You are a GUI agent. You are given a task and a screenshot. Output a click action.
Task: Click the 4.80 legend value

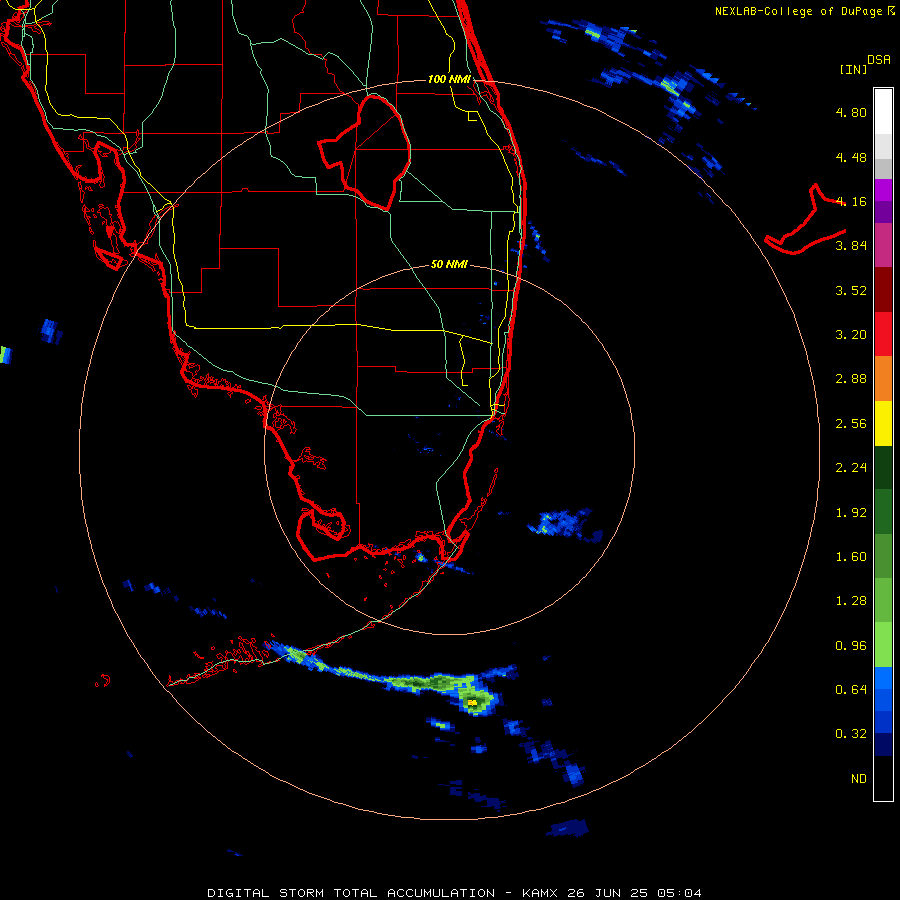851,112
